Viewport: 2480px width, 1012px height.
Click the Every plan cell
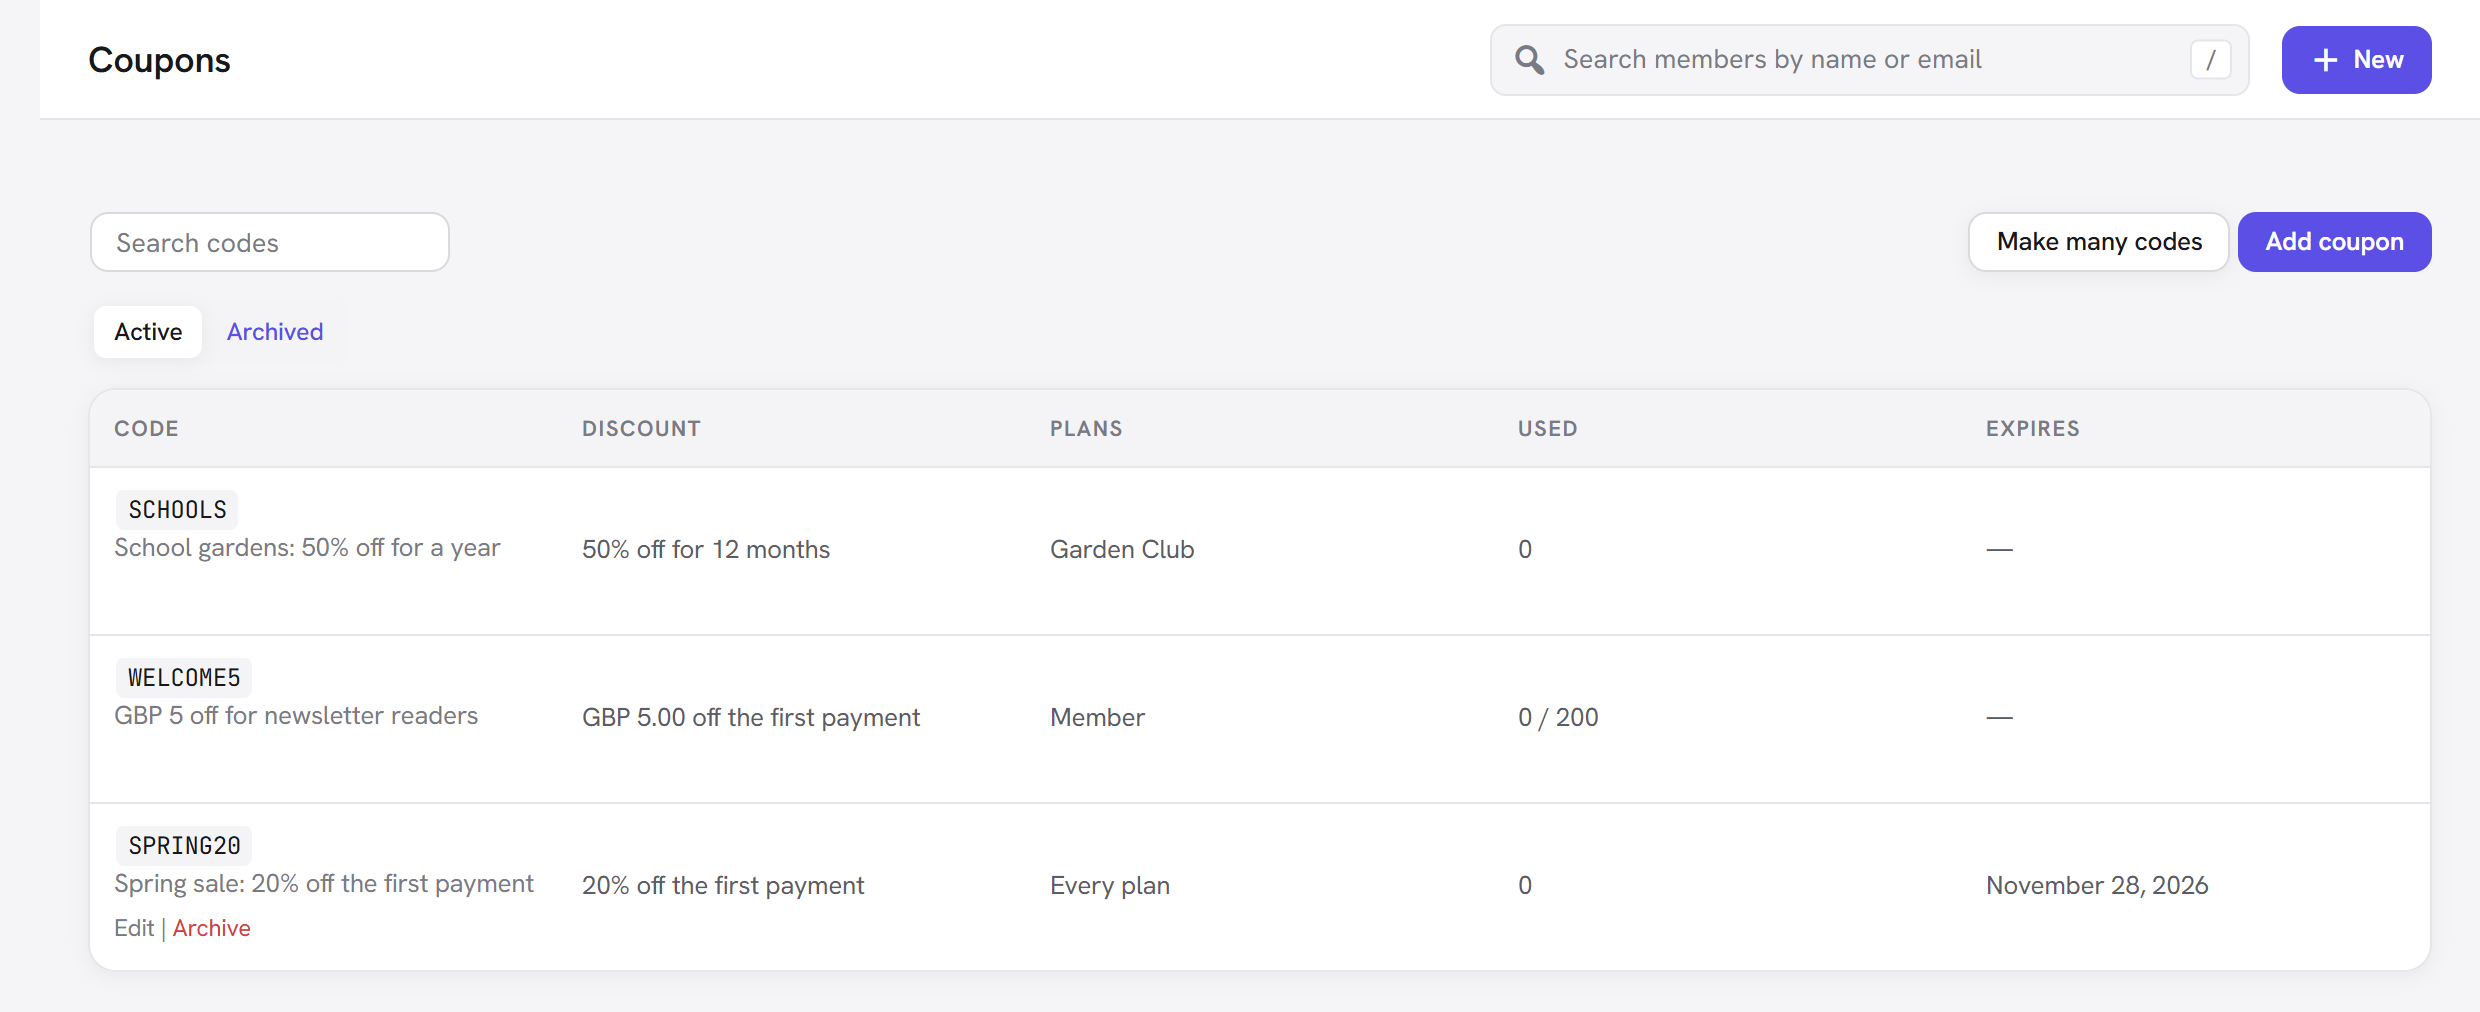pyautogui.click(x=1110, y=885)
